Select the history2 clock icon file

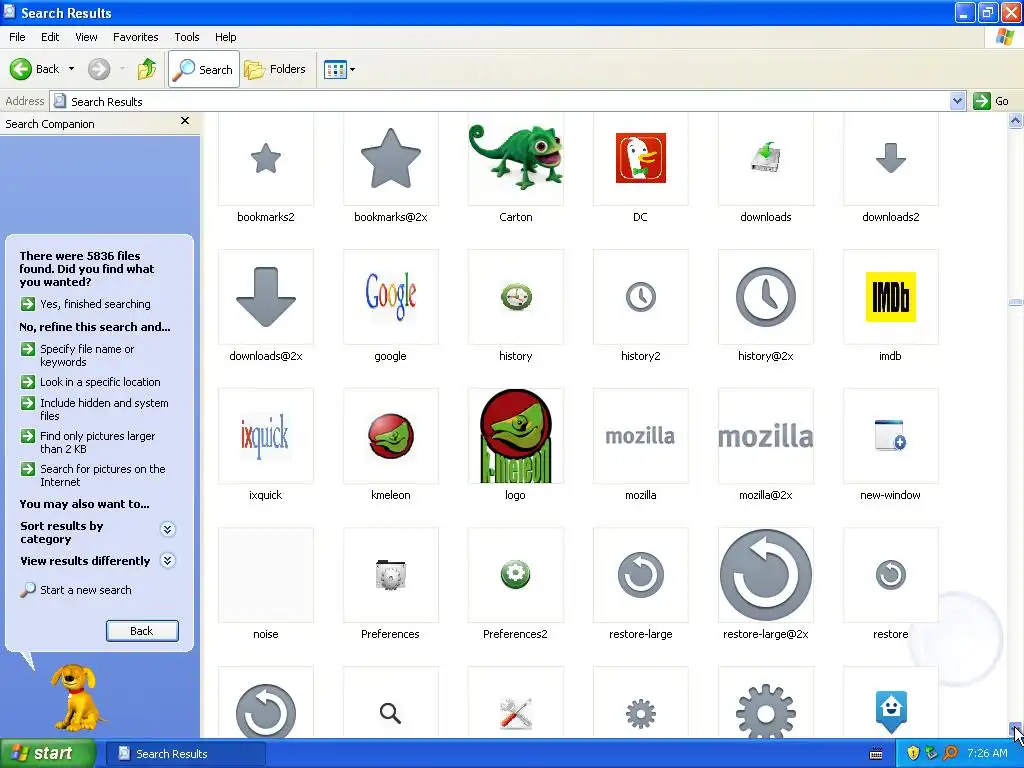tap(641, 297)
